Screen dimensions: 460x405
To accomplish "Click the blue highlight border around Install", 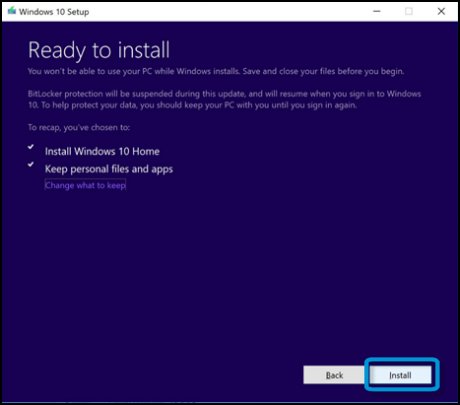I will pos(402,360).
